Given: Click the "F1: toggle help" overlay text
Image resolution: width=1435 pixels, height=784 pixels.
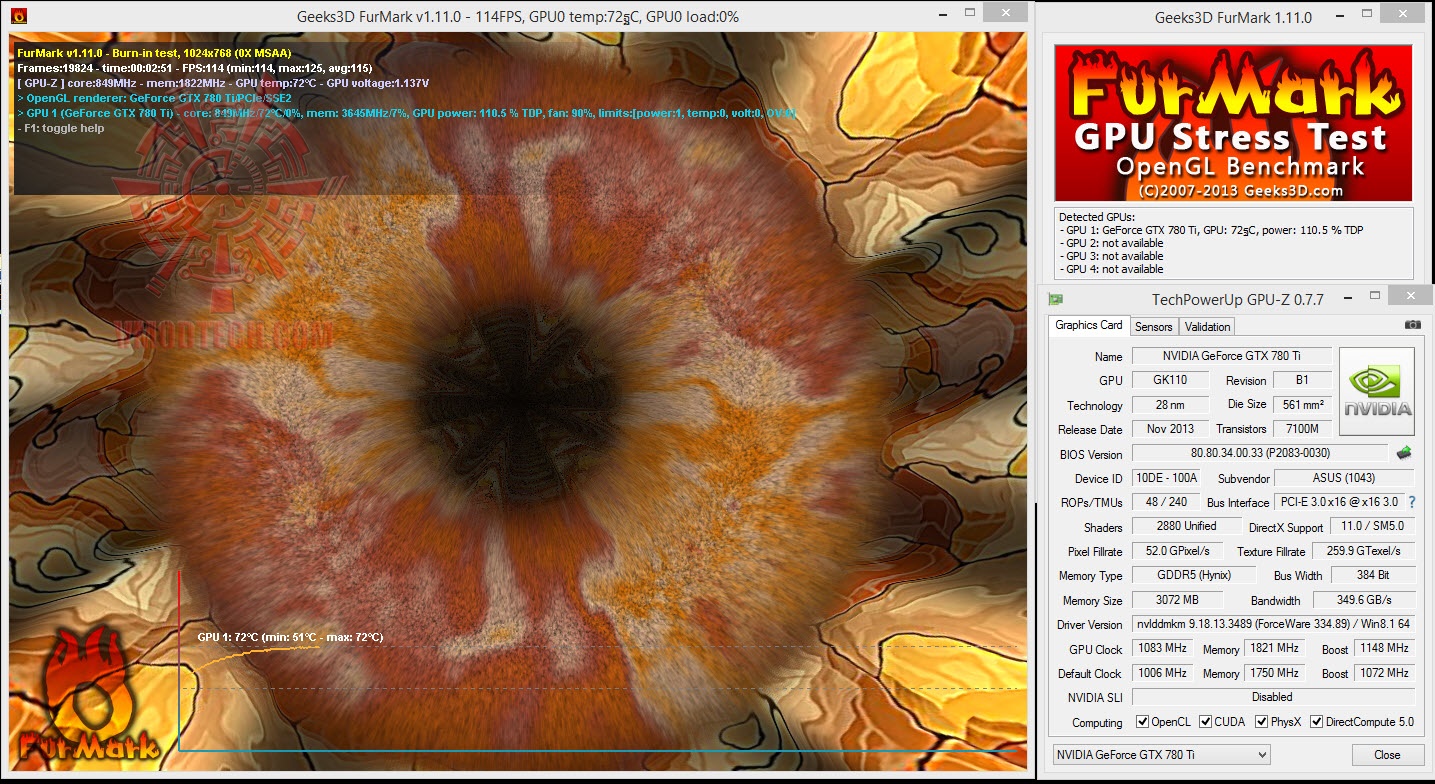Looking at the screenshot, I should 62,128.
